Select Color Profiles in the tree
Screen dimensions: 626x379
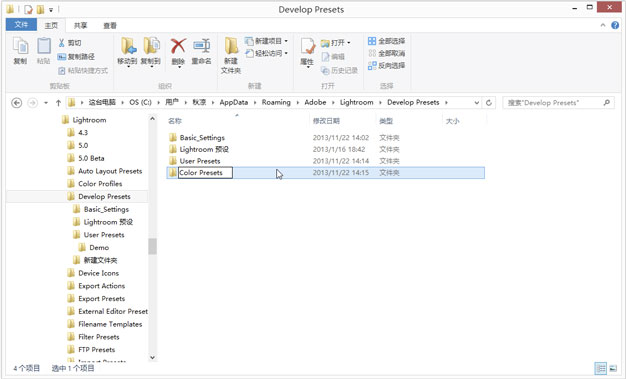coord(100,184)
